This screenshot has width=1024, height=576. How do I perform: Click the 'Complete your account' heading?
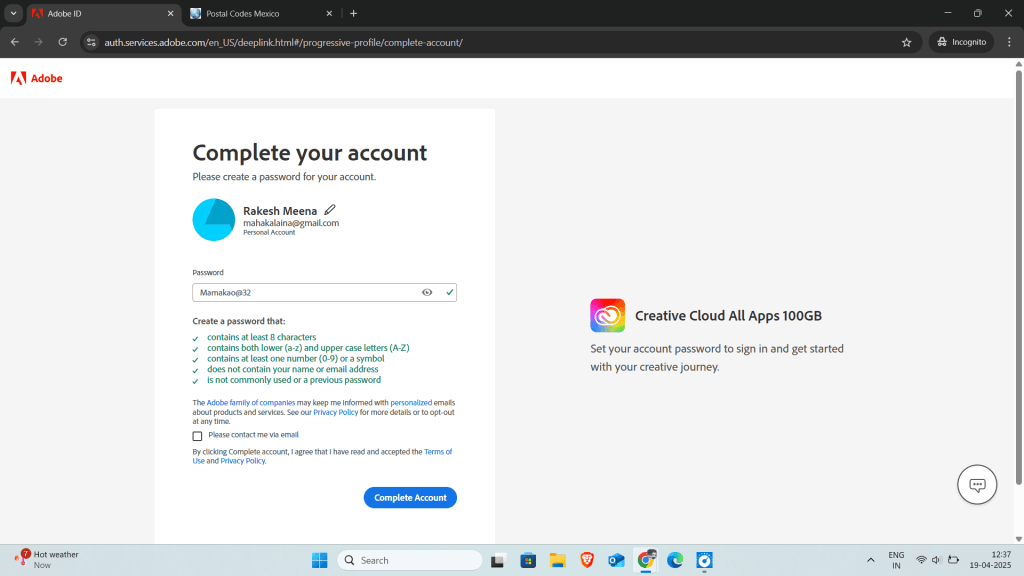pyautogui.click(x=310, y=152)
